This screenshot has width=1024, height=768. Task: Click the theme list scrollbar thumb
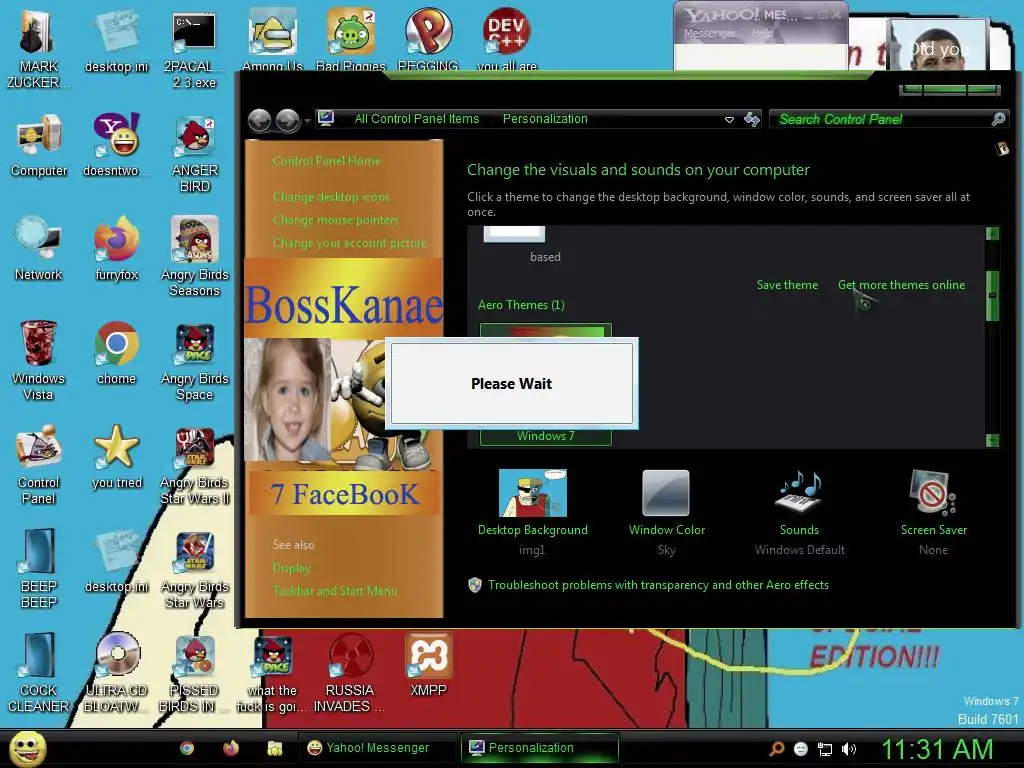993,295
